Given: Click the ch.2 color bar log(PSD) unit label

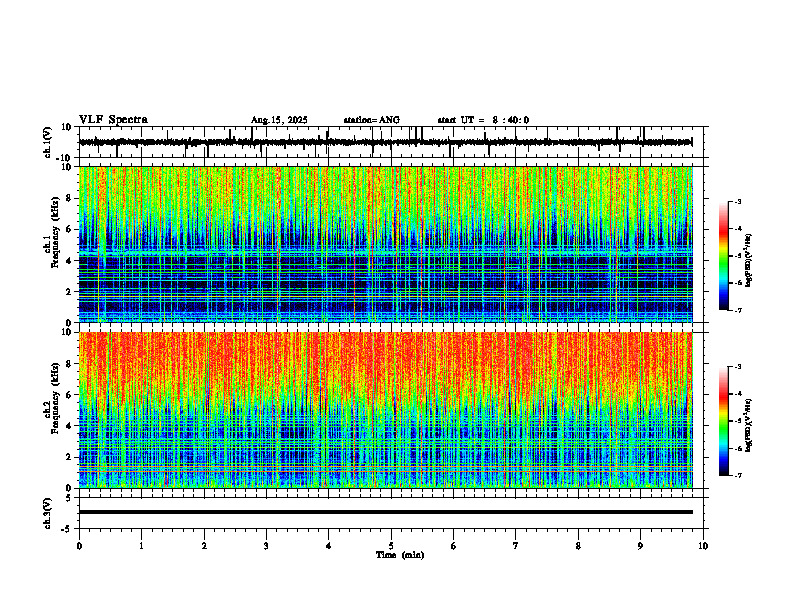Looking at the screenshot, I should point(748,425).
